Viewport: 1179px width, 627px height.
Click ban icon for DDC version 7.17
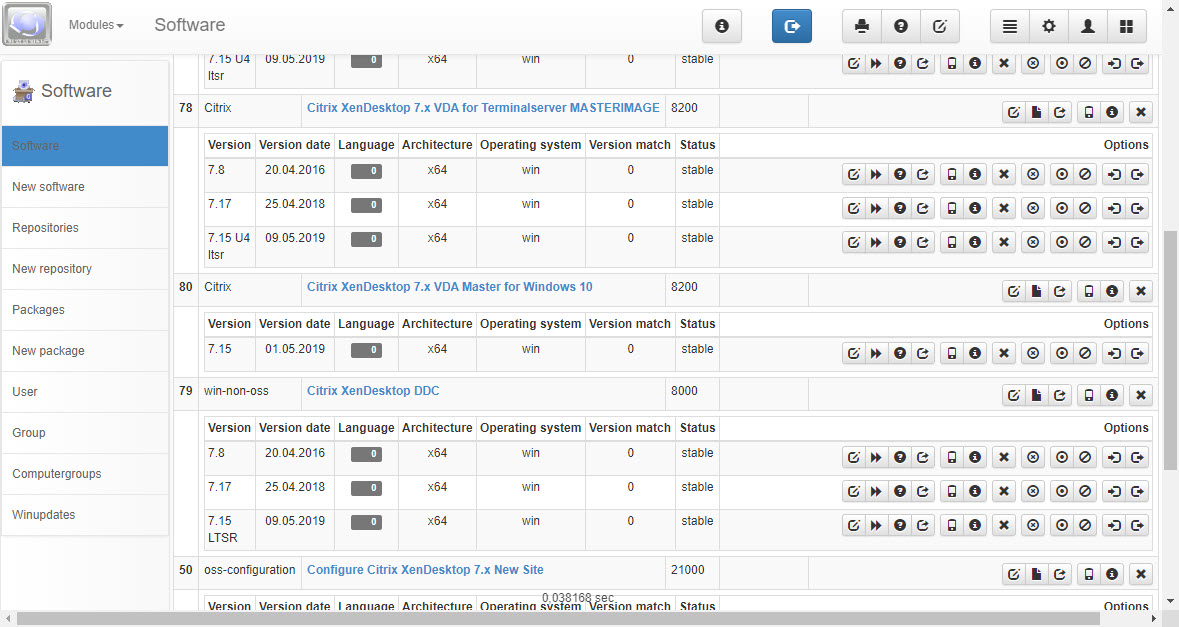coord(1085,491)
